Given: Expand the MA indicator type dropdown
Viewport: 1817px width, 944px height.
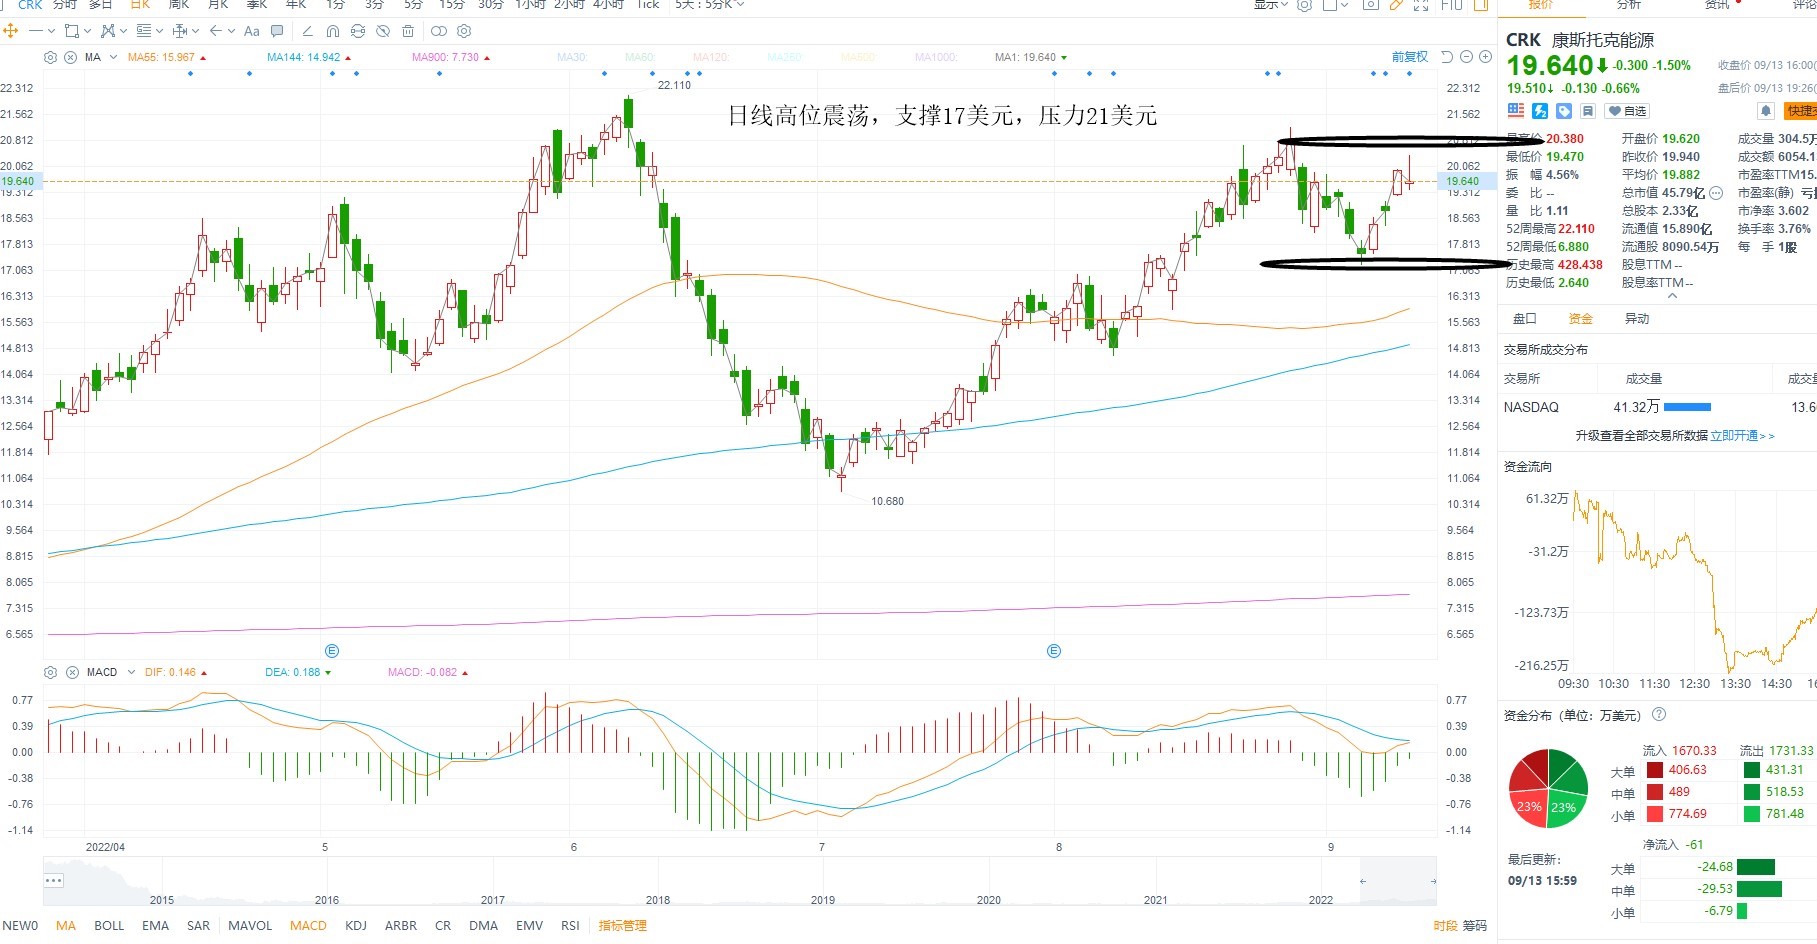Looking at the screenshot, I should click(x=113, y=57).
